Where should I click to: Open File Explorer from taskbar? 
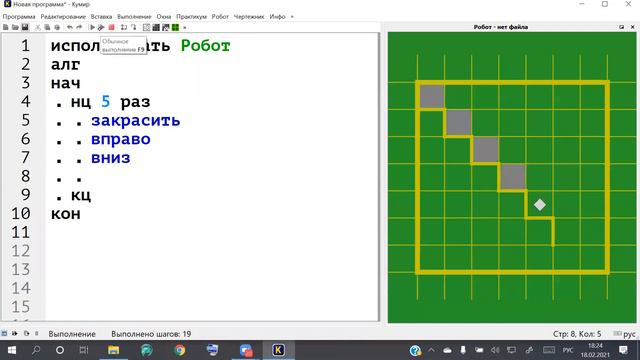[x=113, y=350]
